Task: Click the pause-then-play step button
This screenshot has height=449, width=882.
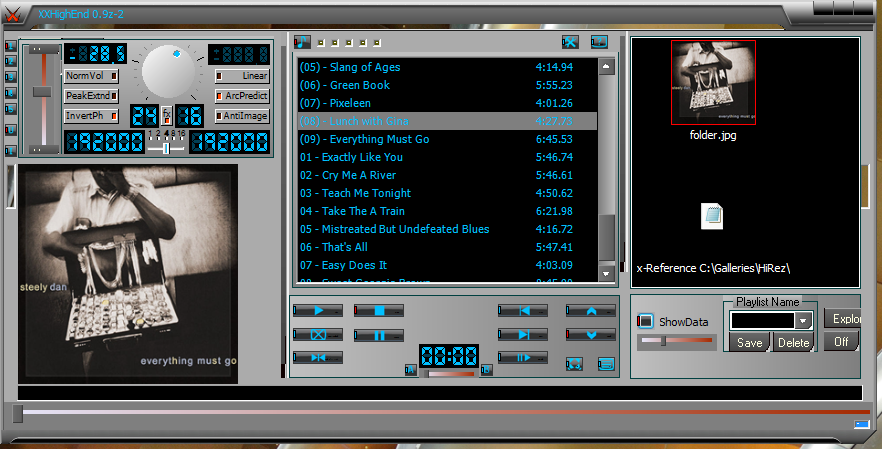Action: [x=523, y=358]
